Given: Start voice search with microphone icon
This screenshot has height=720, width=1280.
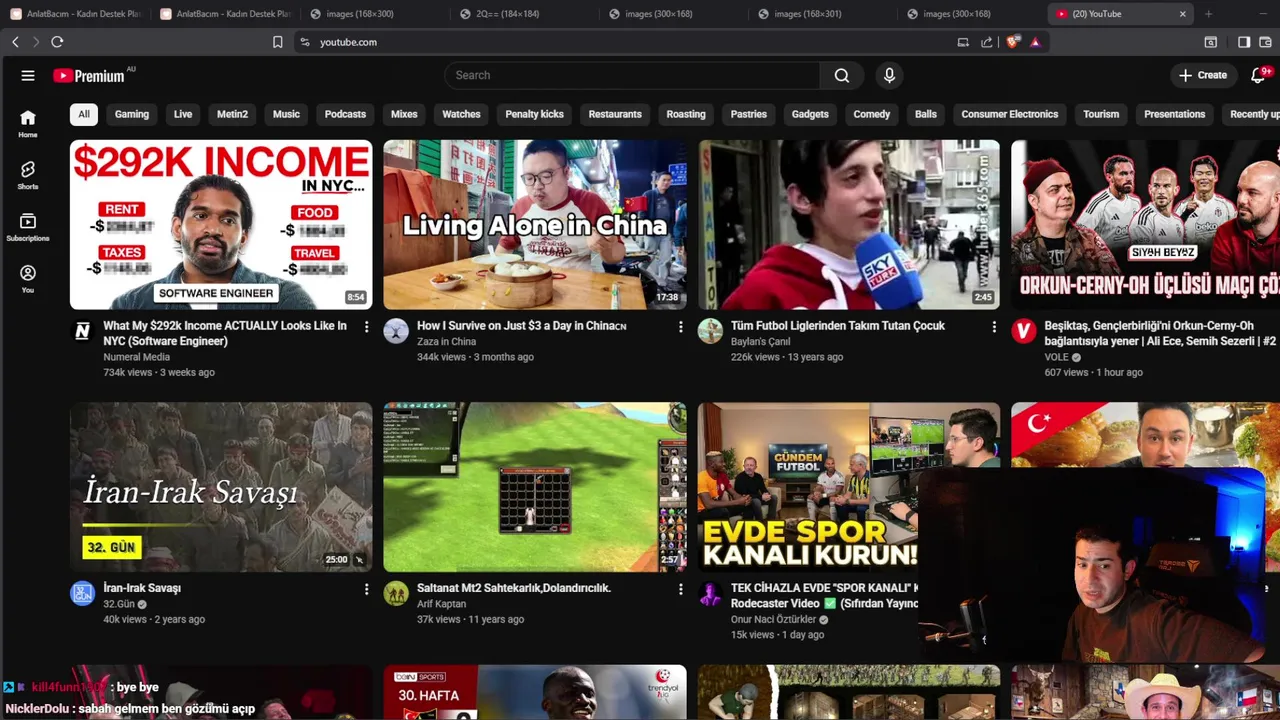Looking at the screenshot, I should [x=889, y=75].
